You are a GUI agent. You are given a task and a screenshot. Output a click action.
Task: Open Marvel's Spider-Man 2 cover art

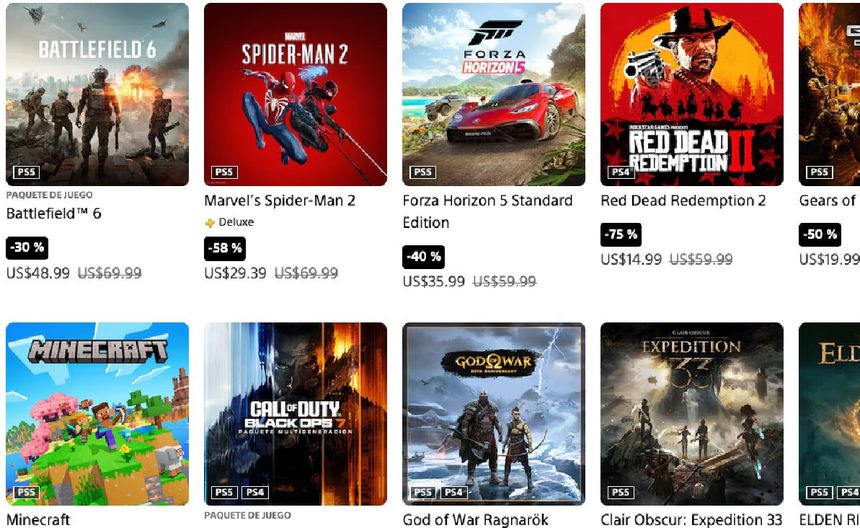pyautogui.click(x=295, y=94)
